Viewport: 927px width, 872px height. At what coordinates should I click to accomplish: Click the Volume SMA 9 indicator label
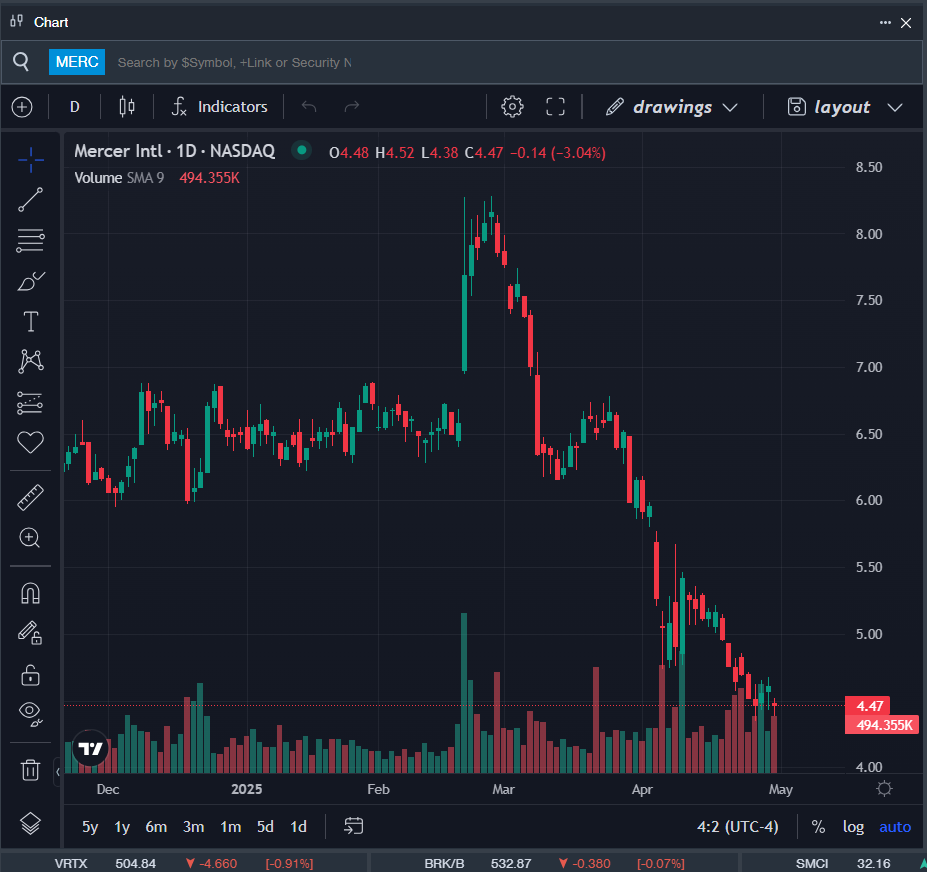119,178
